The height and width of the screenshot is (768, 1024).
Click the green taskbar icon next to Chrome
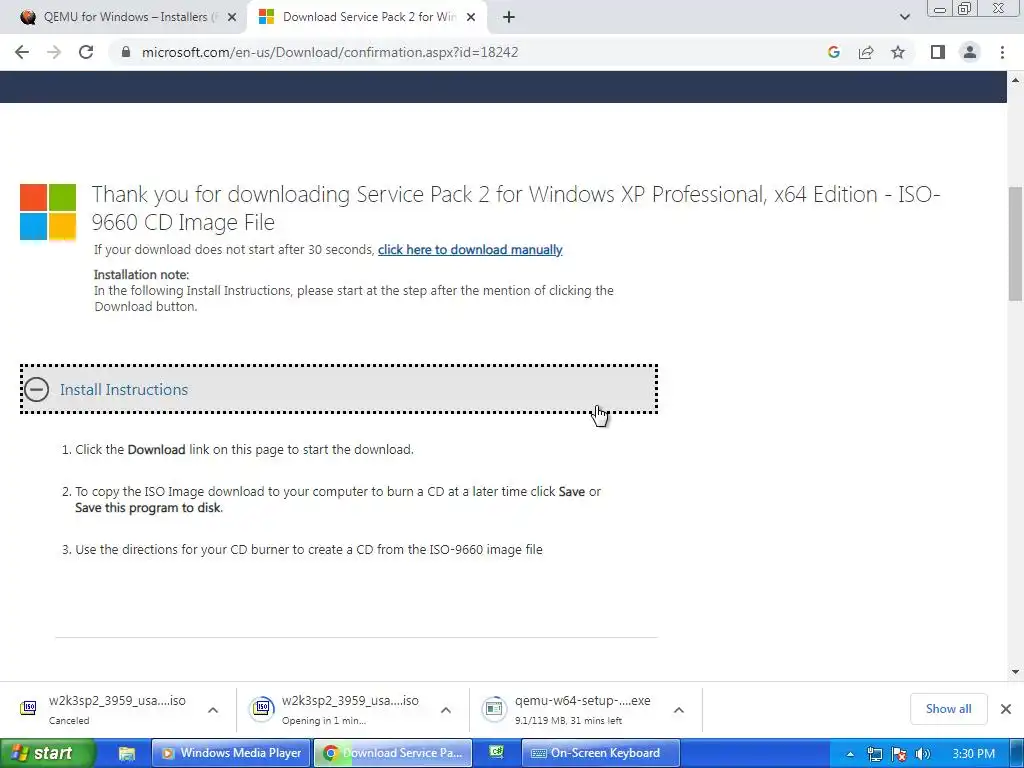497,752
